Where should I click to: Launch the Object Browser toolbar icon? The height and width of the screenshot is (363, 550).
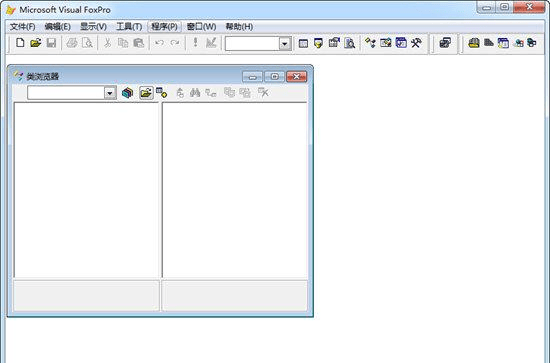coord(385,43)
